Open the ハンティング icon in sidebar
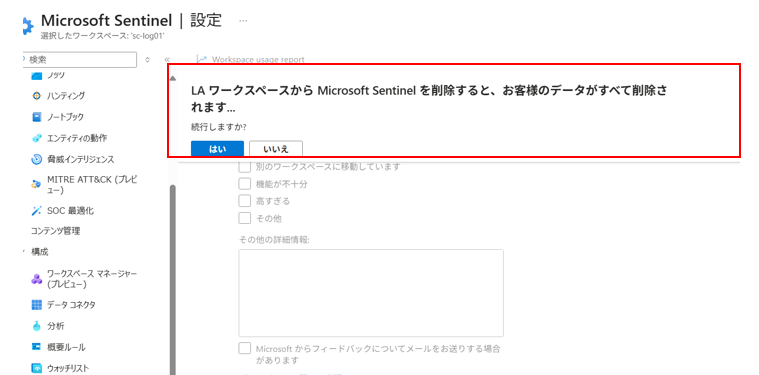Image resolution: width=759 pixels, height=375 pixels. pos(37,96)
